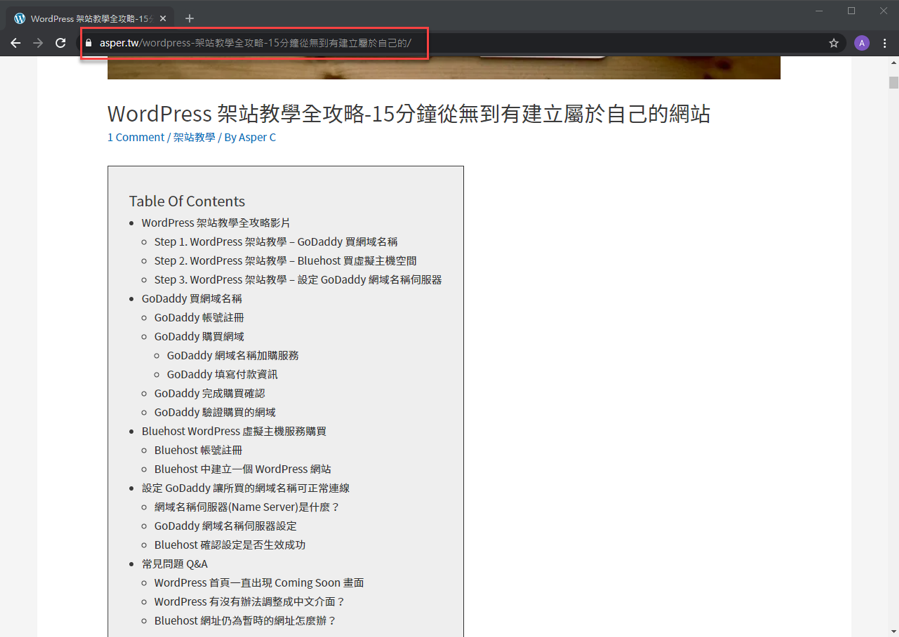This screenshot has height=637, width=899.
Task: Jump to 常見問題 Q&A section
Action: click(175, 564)
